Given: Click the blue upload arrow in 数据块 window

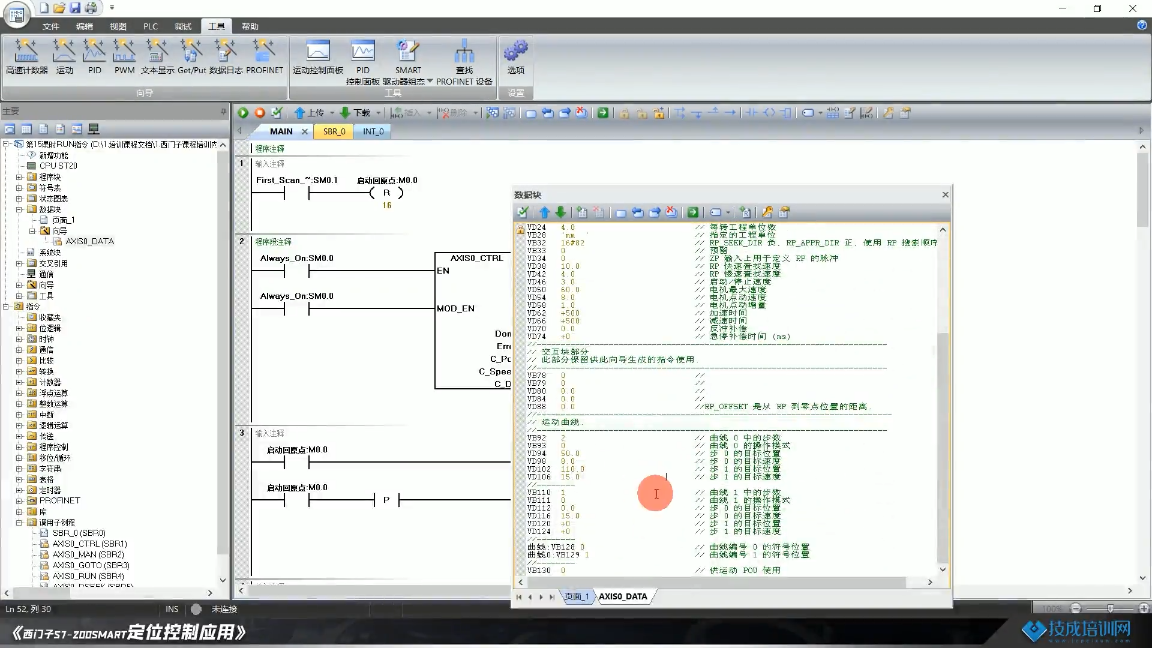Looking at the screenshot, I should coord(544,212).
